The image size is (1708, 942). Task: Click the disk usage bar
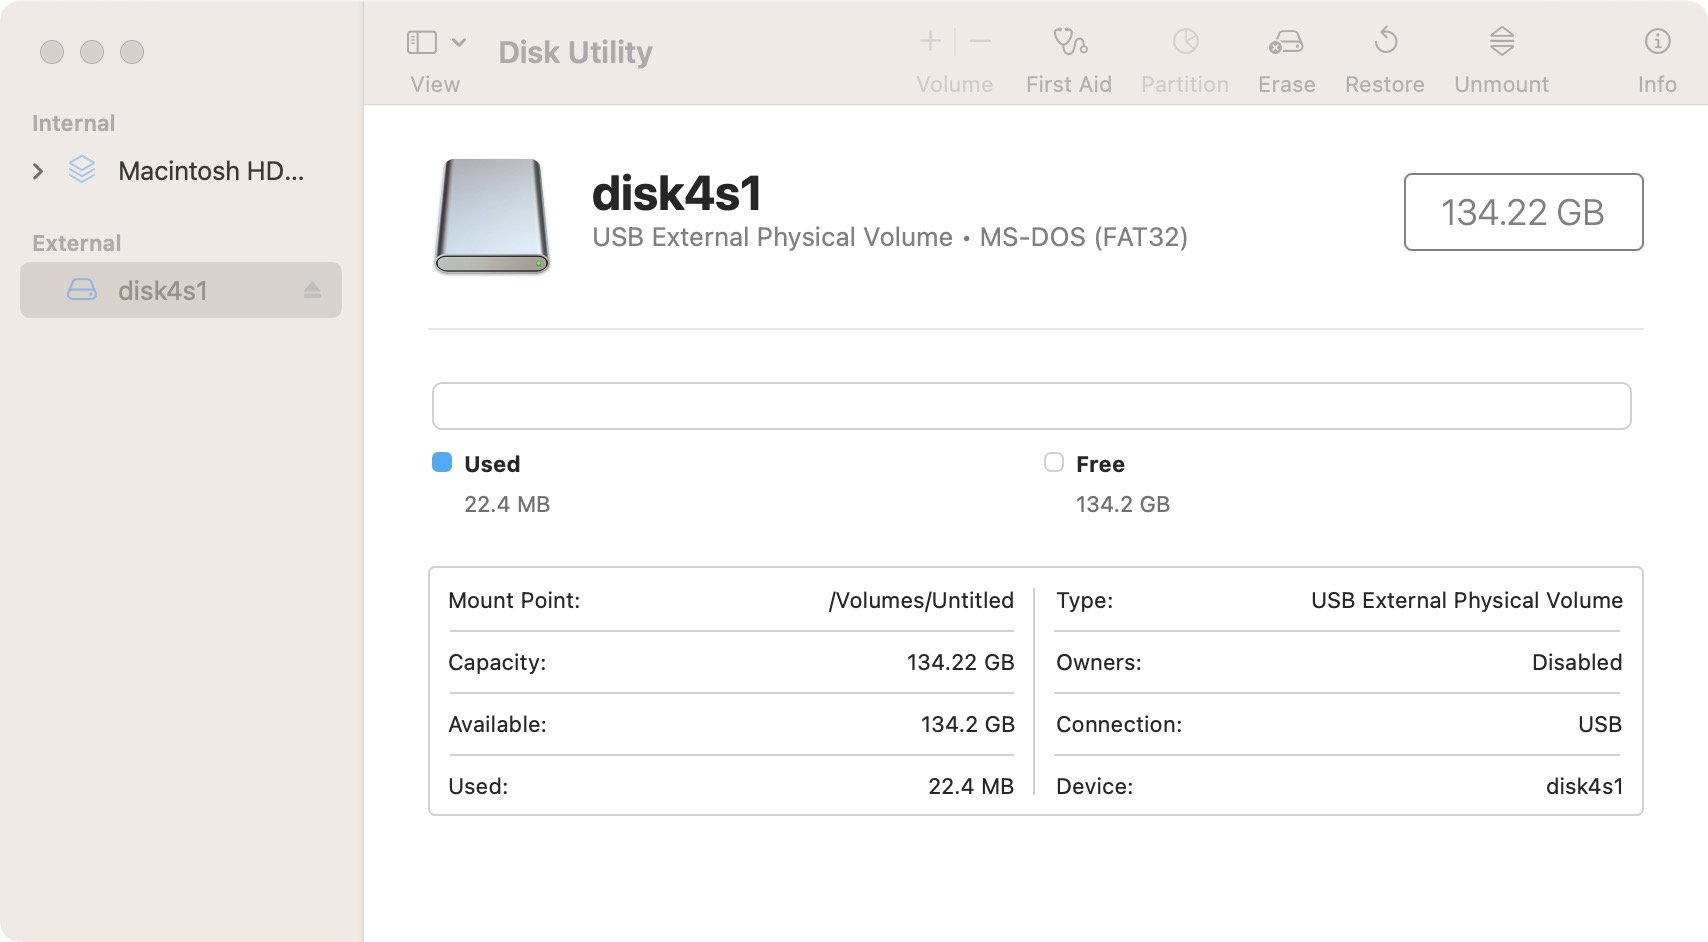1031,406
